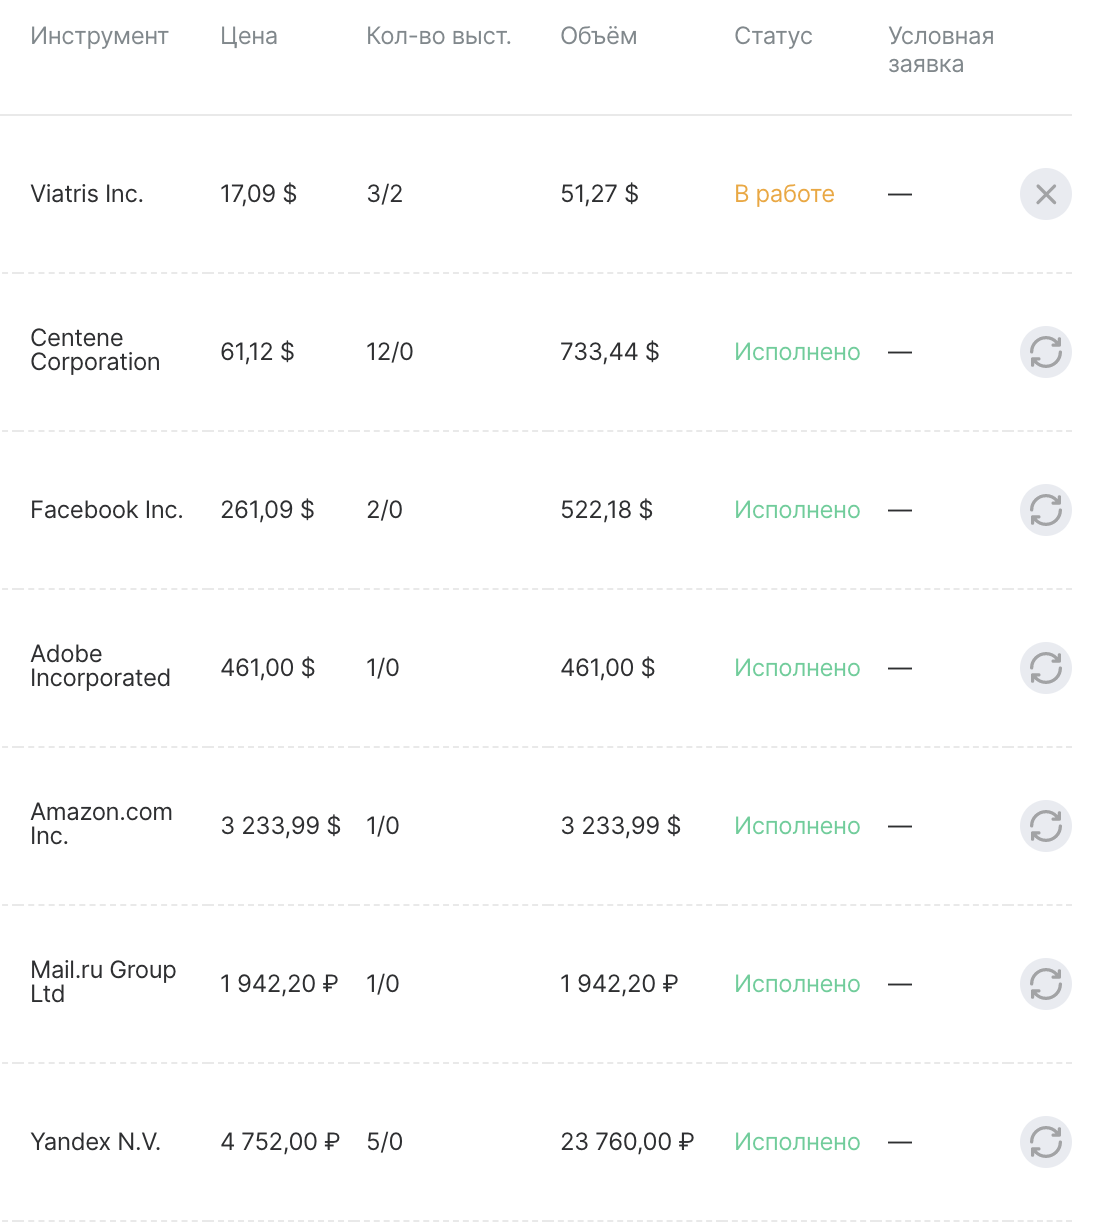Open the Centene Corporation instrument
Screen dimensions: 1120x1232
tap(95, 350)
